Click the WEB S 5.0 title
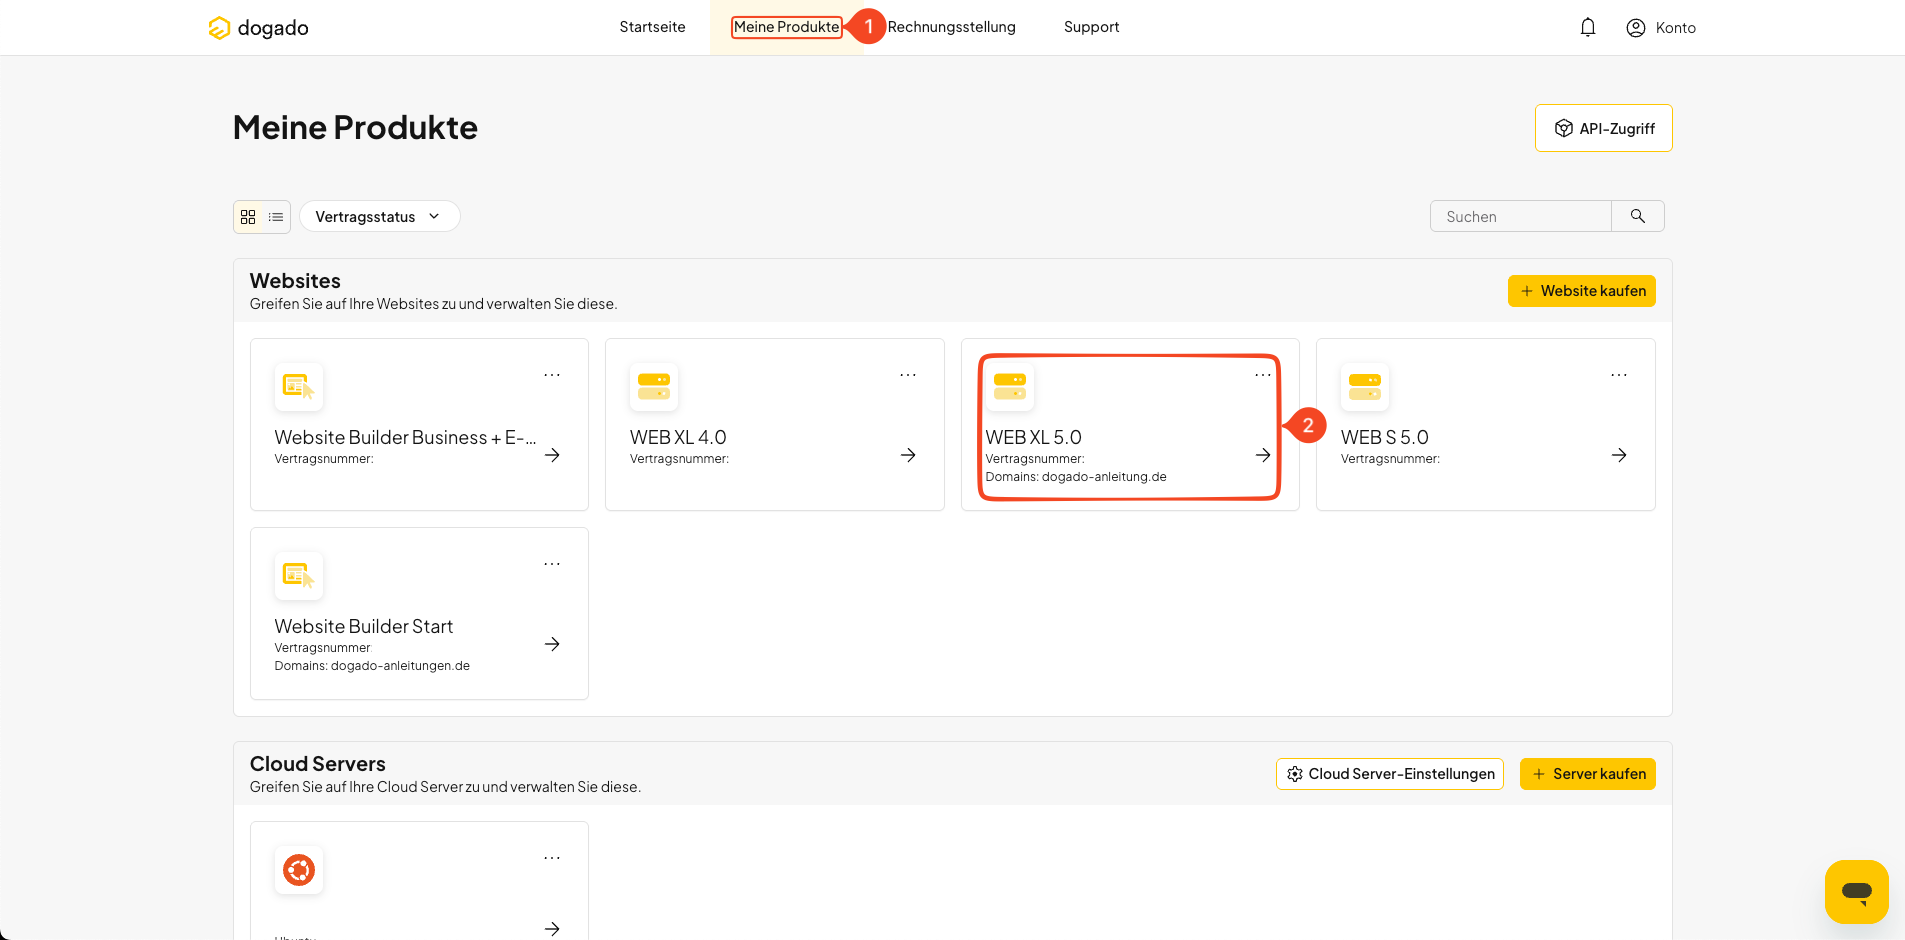Viewport: 1905px width, 940px height. pos(1385,438)
